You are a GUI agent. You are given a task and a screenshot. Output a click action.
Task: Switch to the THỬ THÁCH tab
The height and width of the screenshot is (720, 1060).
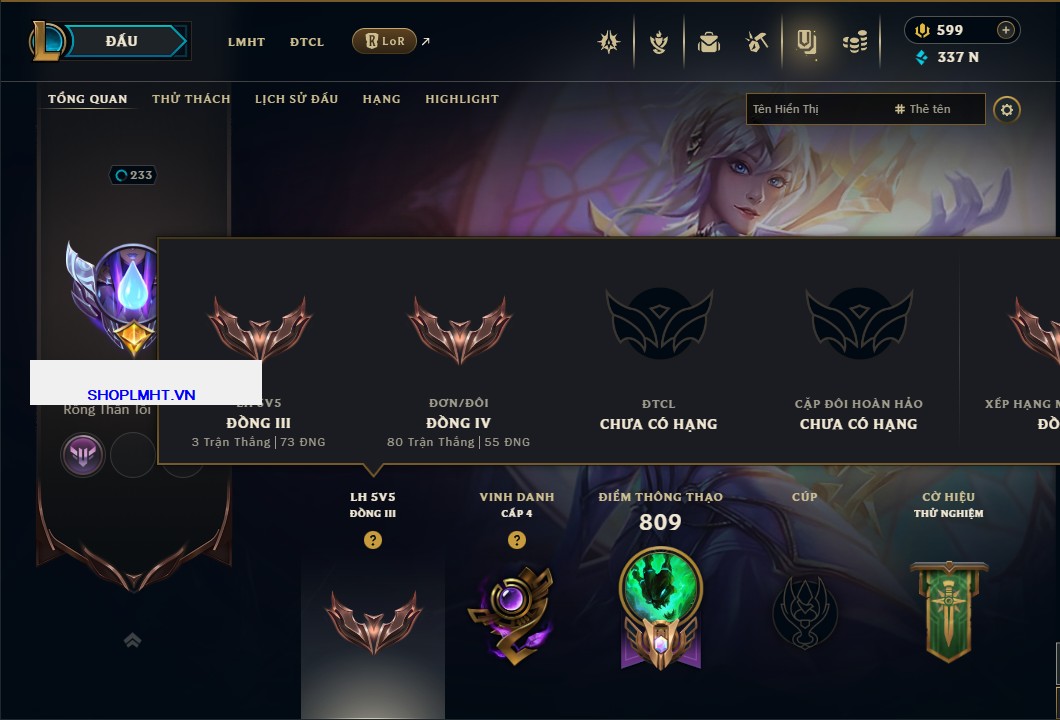pyautogui.click(x=191, y=99)
